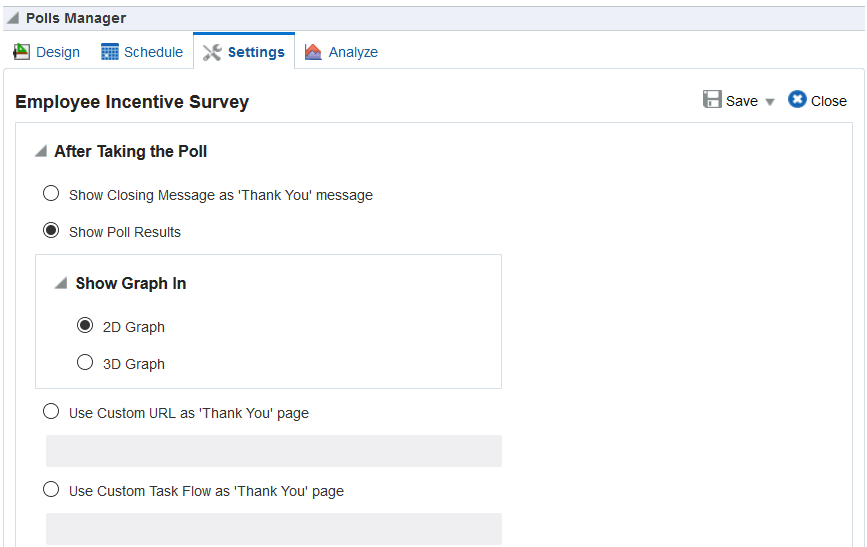The image size is (867, 547).
Task: Select Use Custom Task Flow radio button
Action: 51,490
